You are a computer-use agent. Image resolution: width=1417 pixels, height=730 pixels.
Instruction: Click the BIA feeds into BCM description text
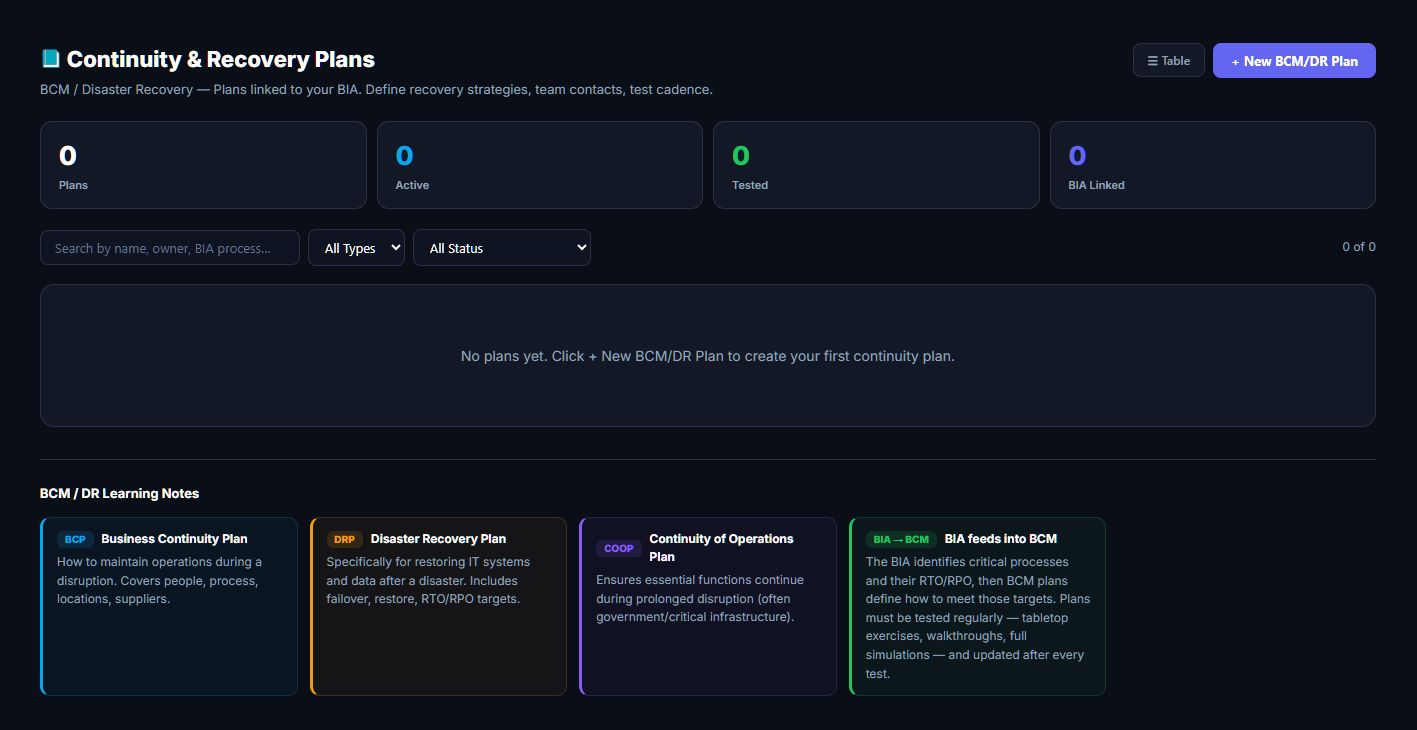point(978,617)
